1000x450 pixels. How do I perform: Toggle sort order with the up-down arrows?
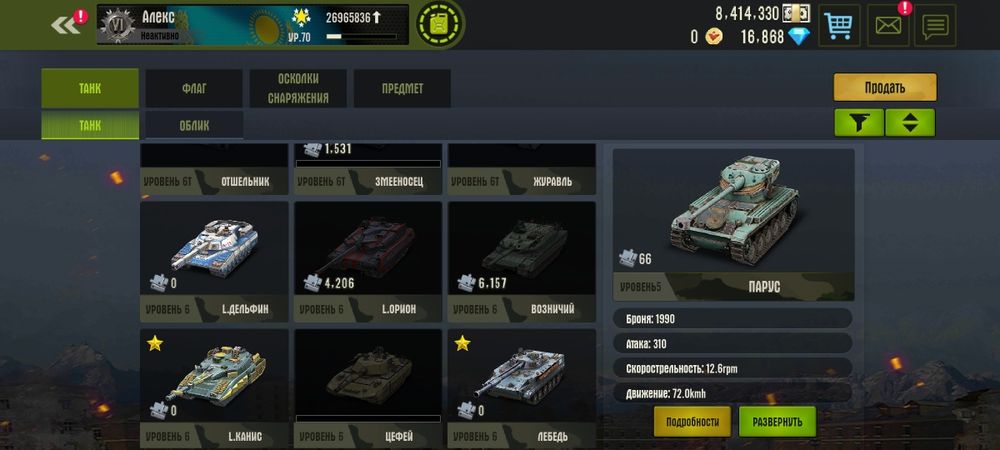click(x=910, y=122)
